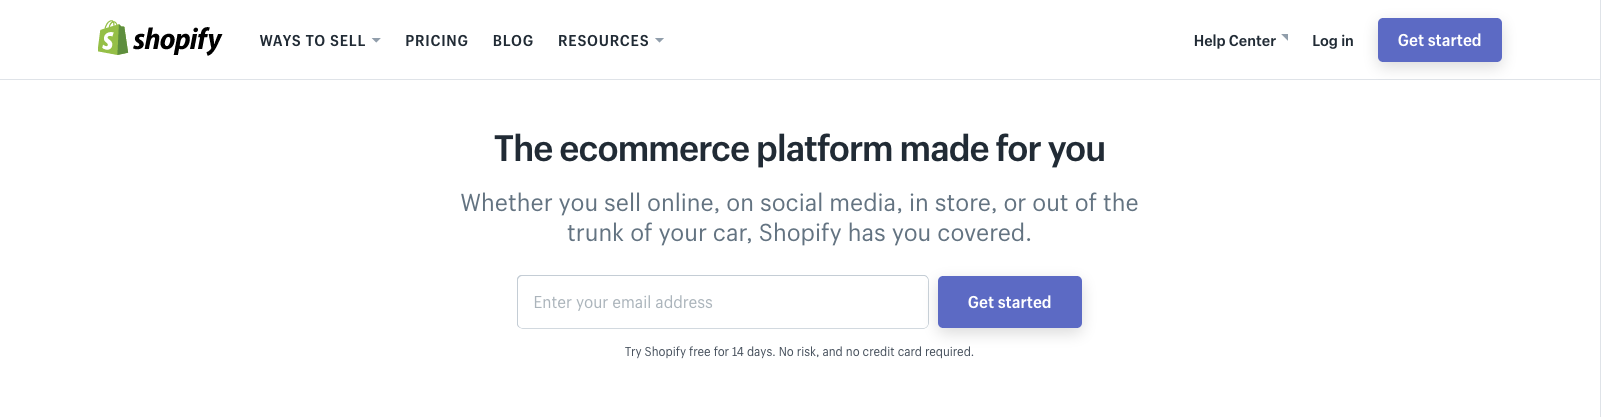Focus the email address input field
Viewport: 1601px width, 417px height.
point(722,302)
